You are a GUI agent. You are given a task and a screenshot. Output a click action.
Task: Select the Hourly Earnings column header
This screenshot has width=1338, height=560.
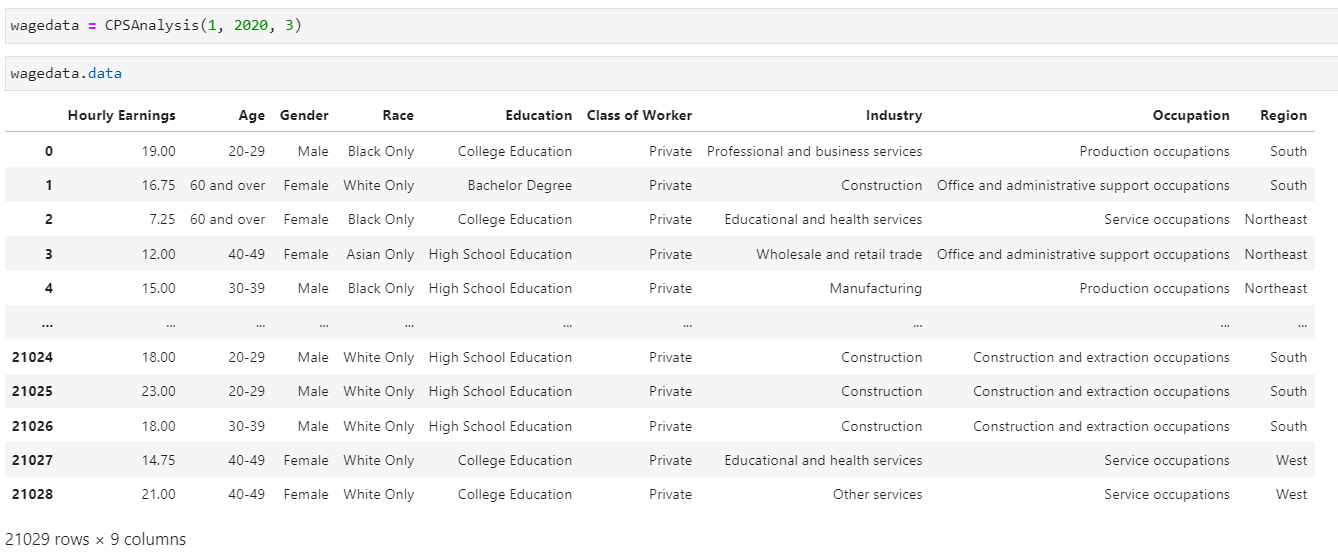point(122,115)
